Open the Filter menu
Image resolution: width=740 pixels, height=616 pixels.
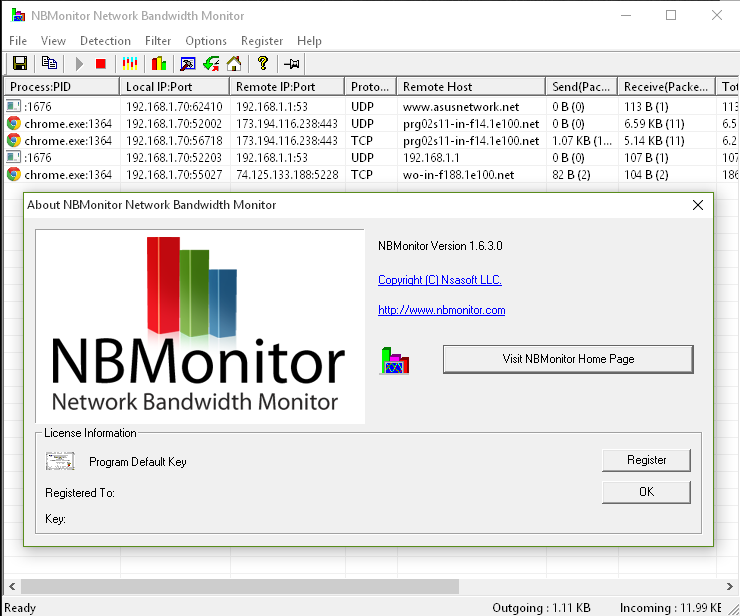tap(158, 41)
